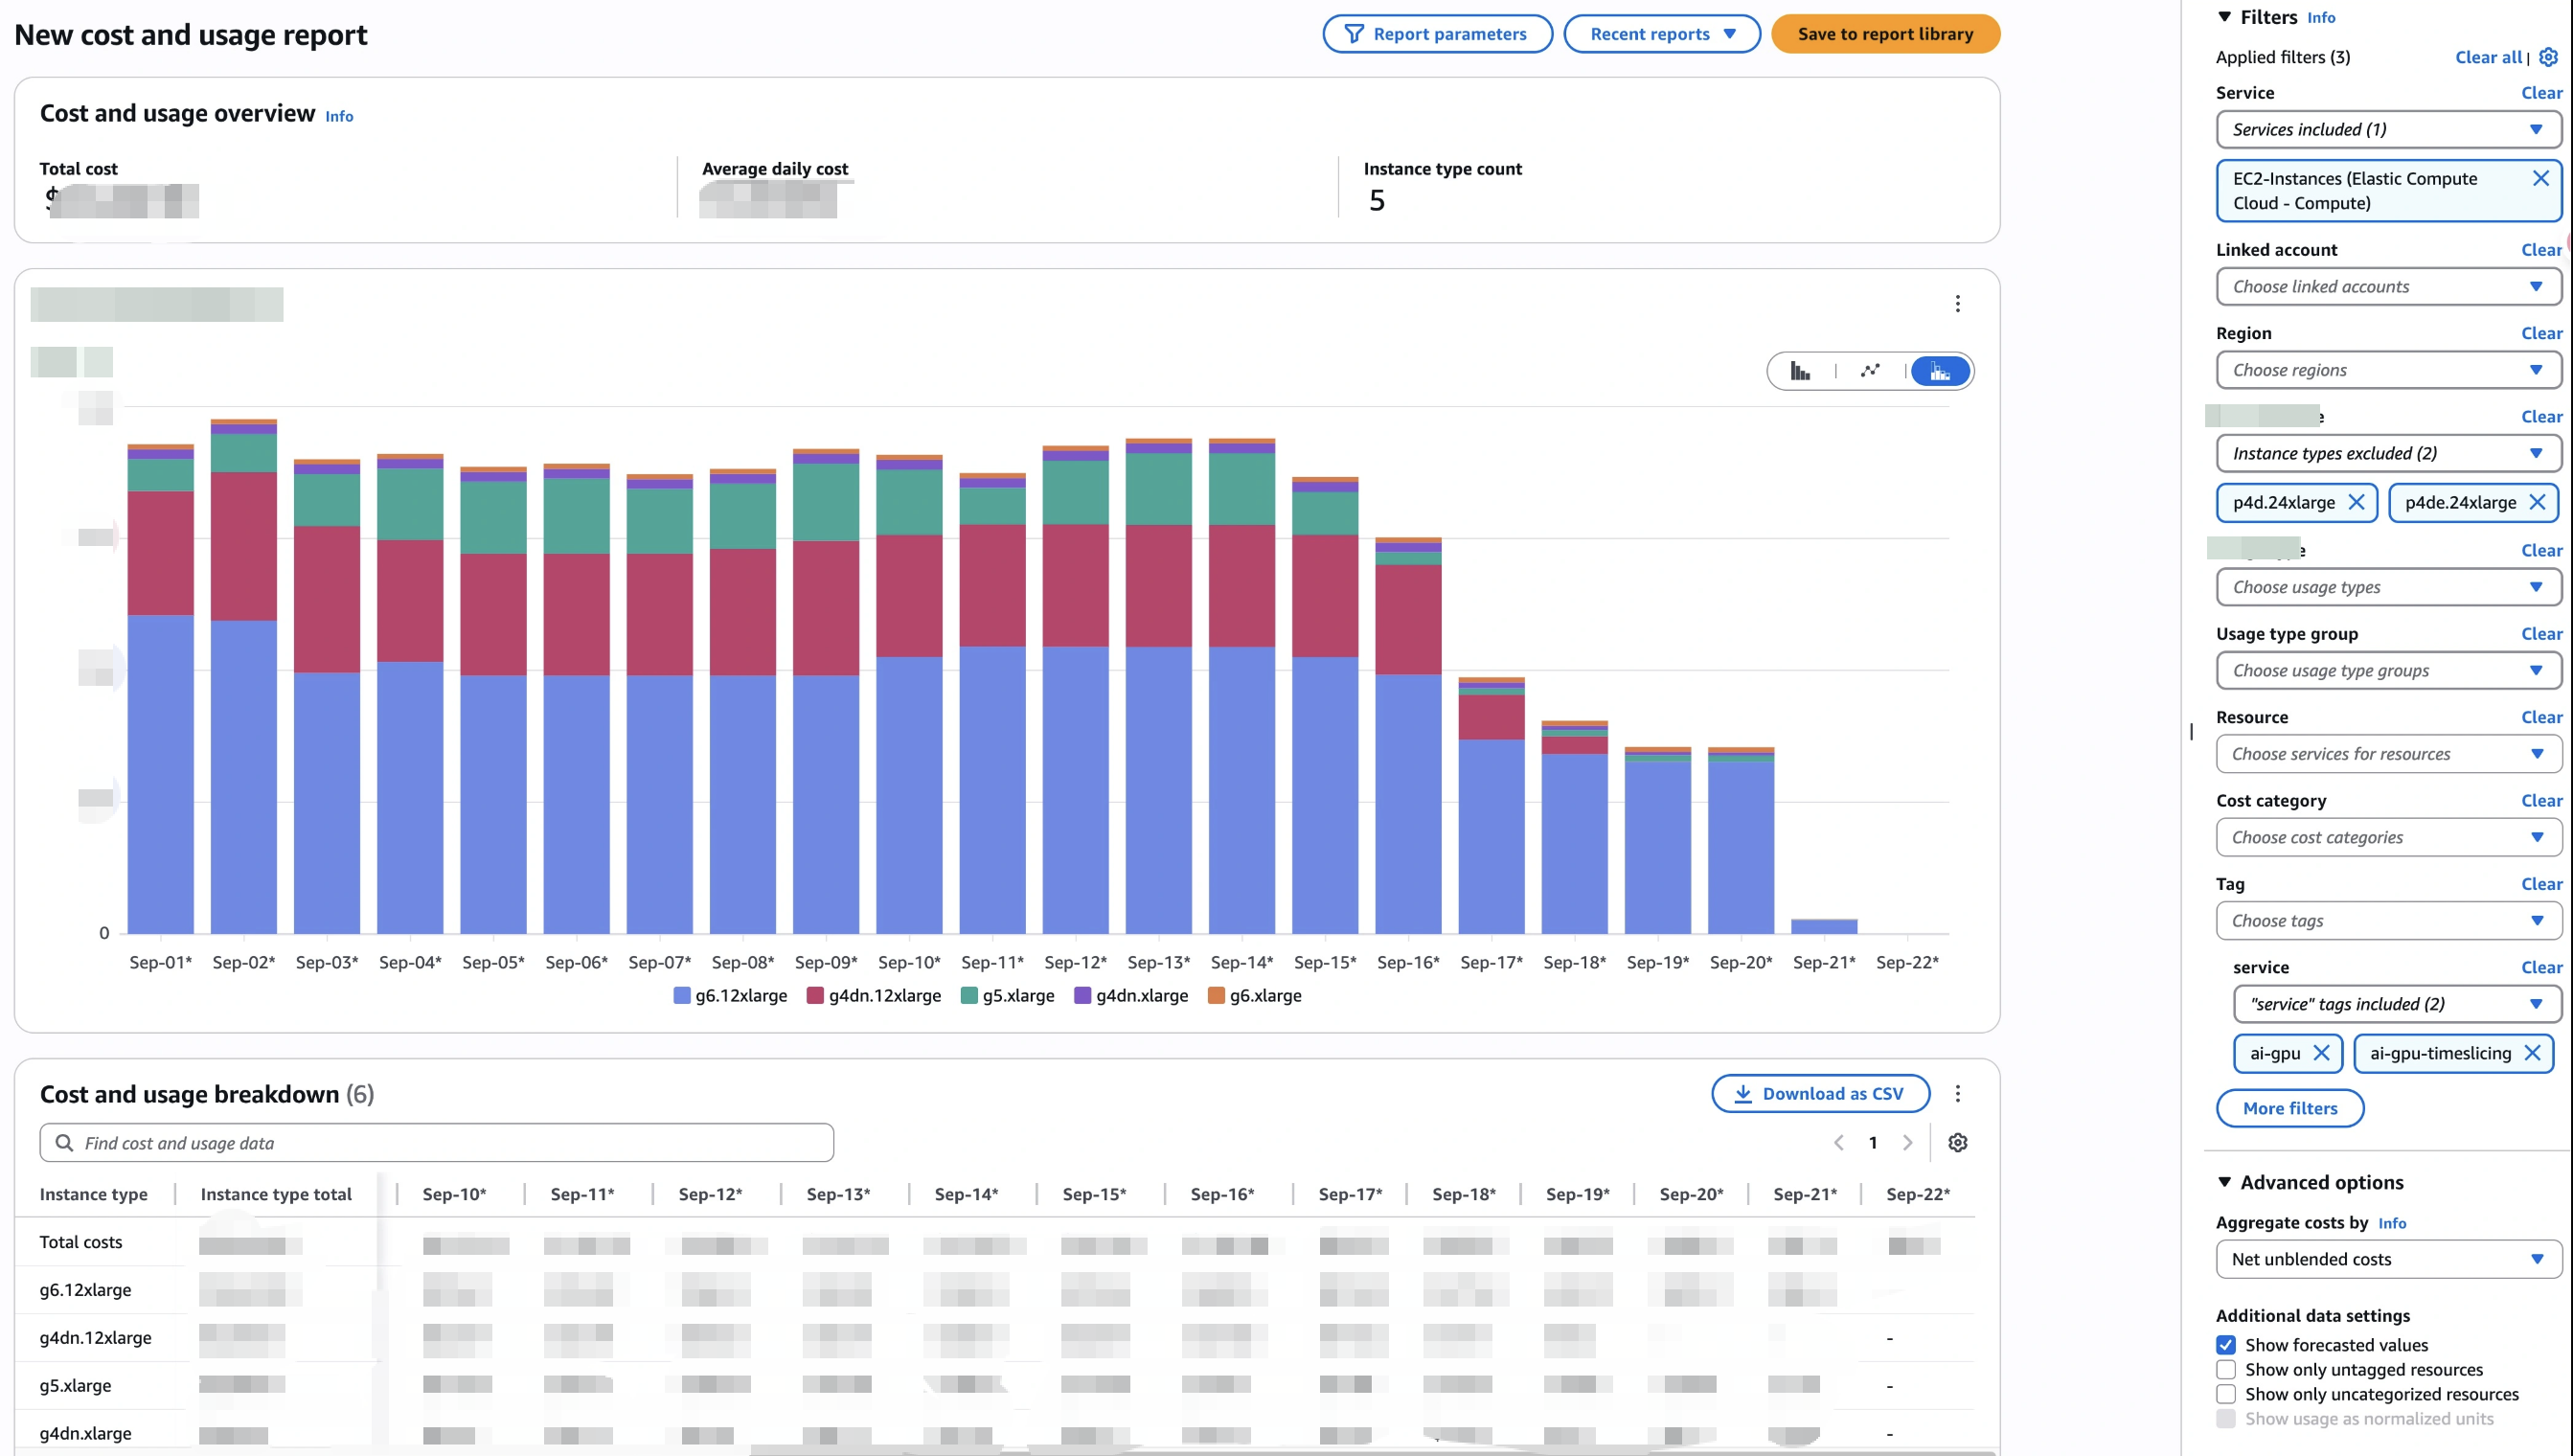Open Choose linked accounts dropdown

2388,287
